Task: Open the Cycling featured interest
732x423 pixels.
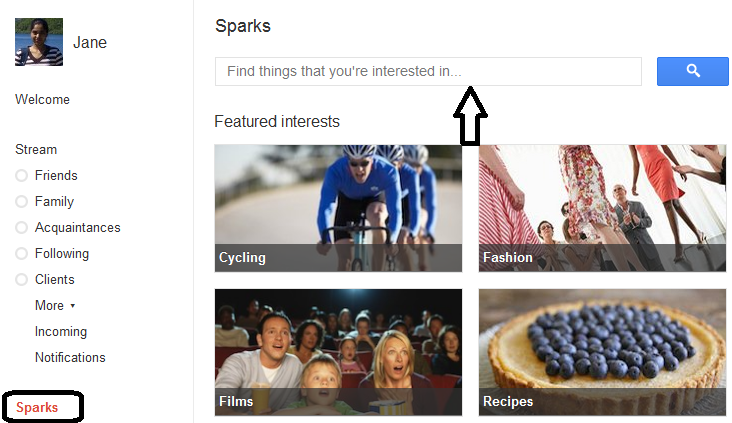Action: [x=338, y=208]
